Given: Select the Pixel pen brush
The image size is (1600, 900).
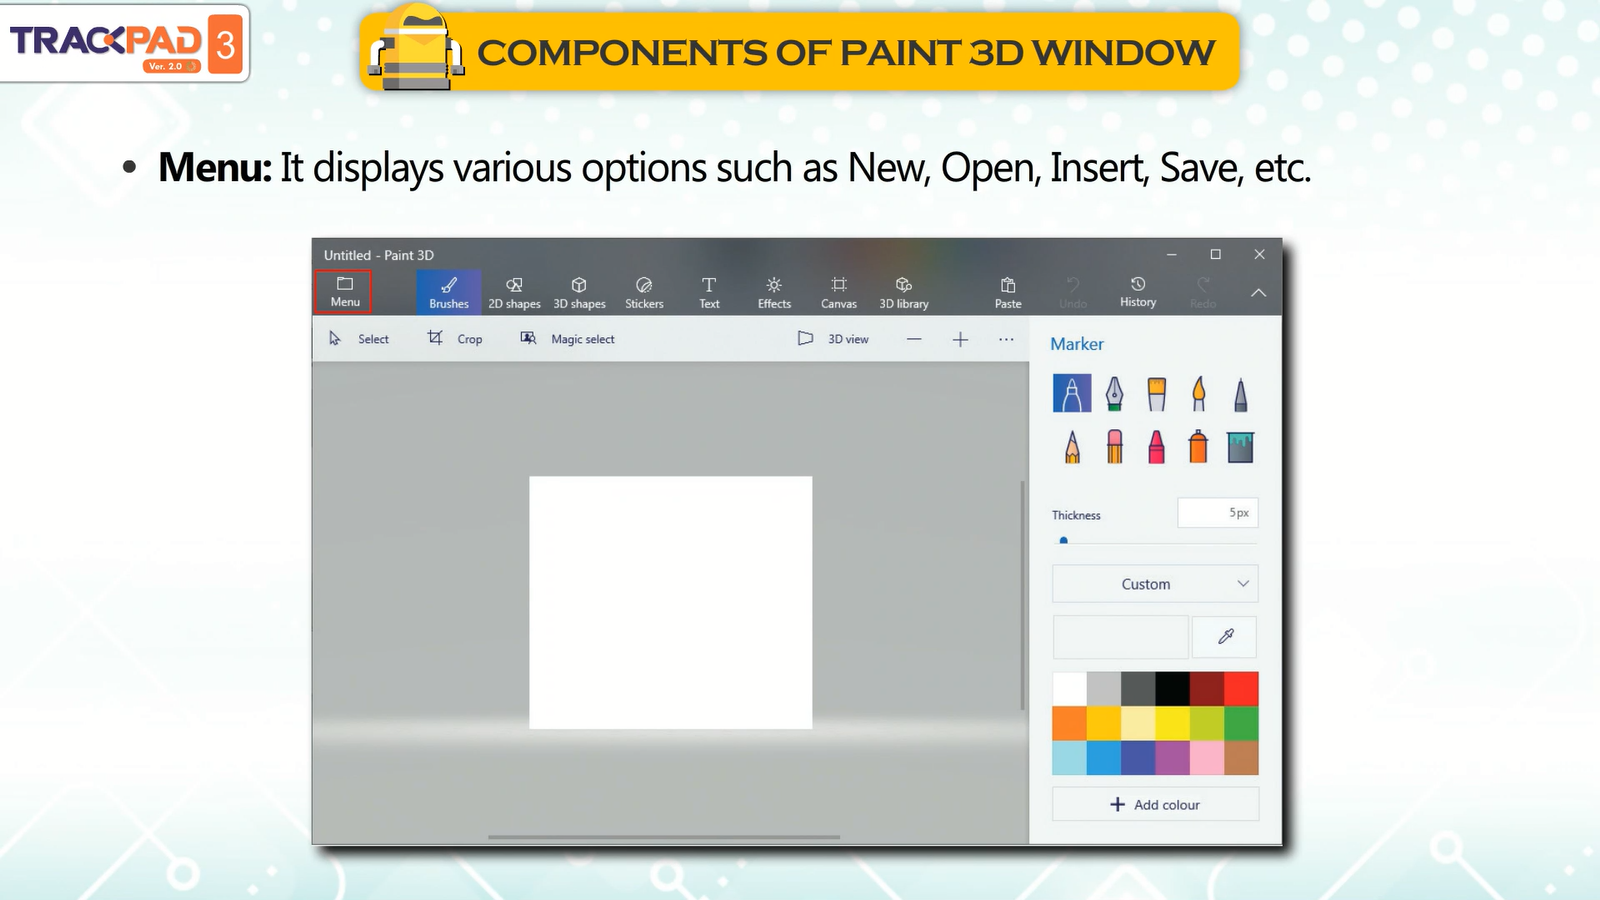Looking at the screenshot, I should click(x=1241, y=393).
